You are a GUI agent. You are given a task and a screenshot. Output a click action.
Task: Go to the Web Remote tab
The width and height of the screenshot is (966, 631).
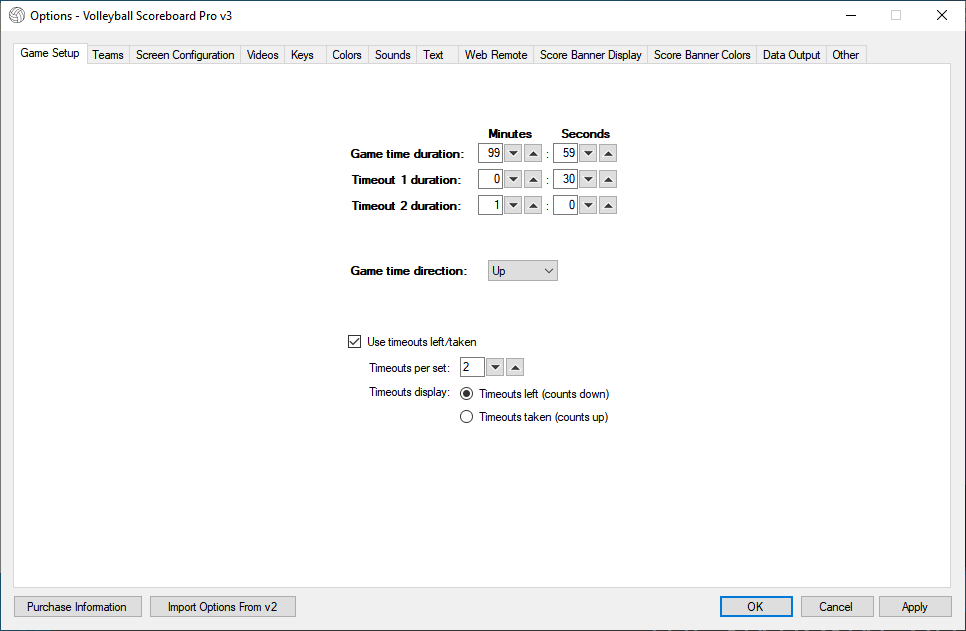click(496, 55)
